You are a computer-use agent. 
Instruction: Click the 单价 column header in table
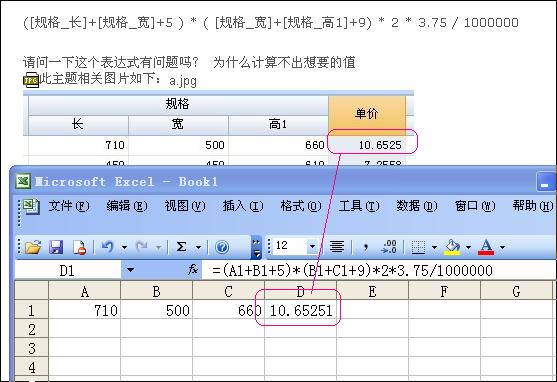(x=367, y=114)
